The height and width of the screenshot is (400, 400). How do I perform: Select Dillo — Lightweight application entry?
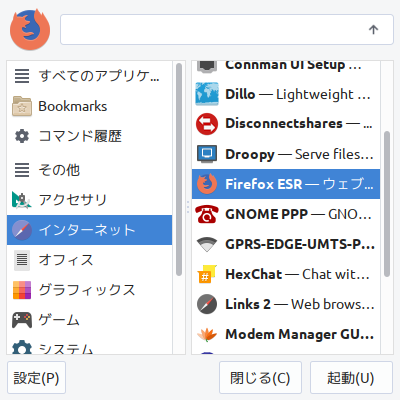286,94
